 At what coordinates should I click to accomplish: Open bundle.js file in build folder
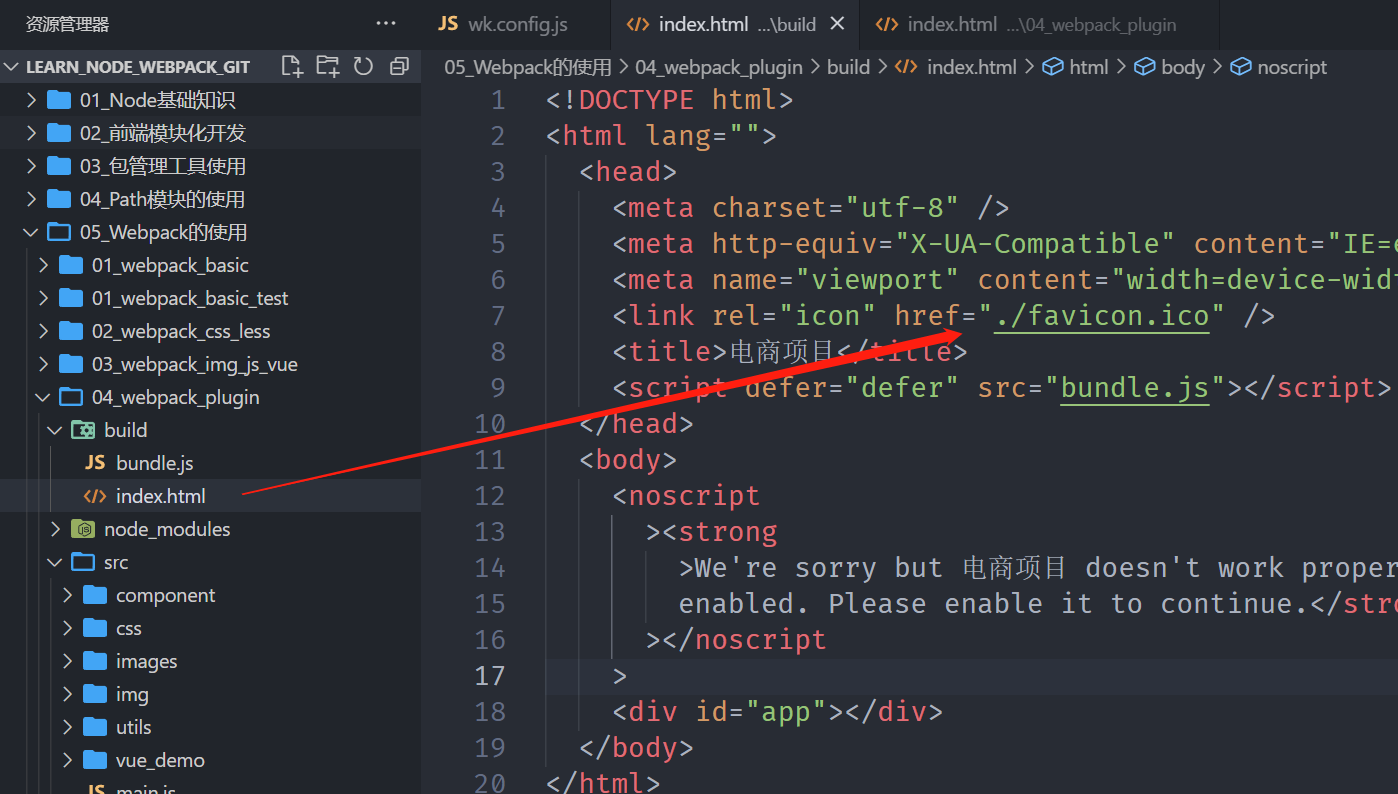coord(154,463)
